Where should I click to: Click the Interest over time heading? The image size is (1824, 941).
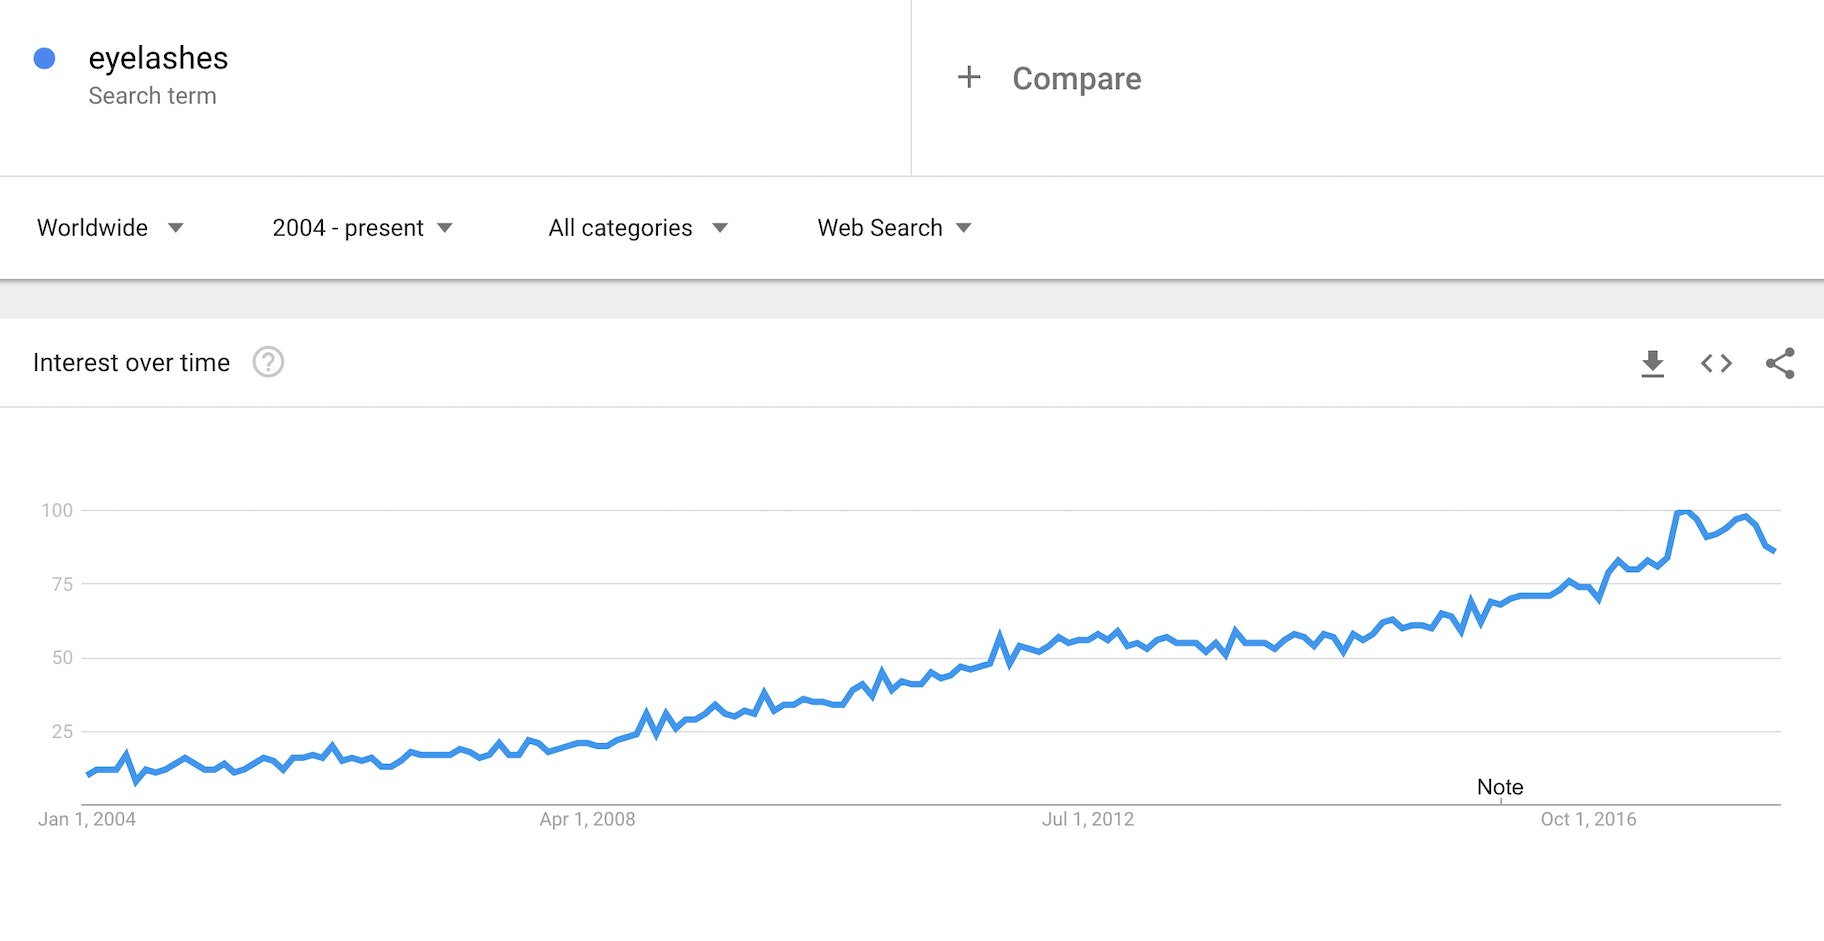pos(131,363)
